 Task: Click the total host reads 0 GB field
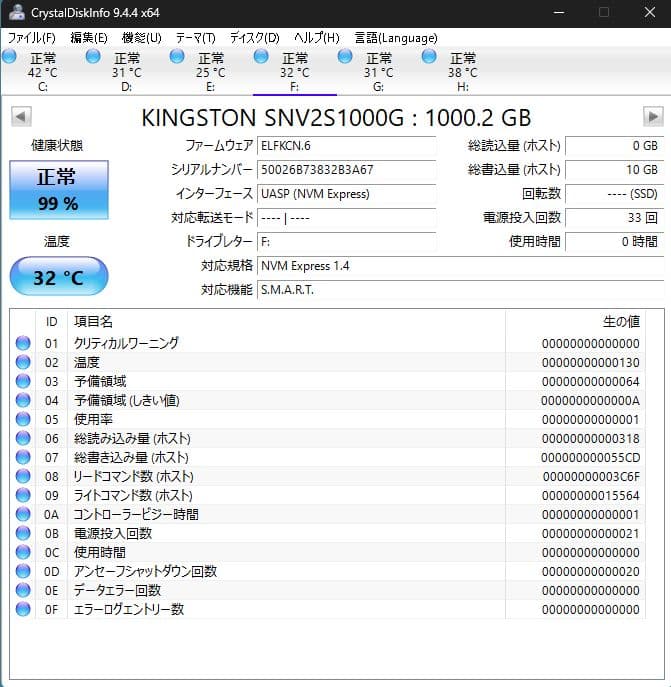pos(614,146)
